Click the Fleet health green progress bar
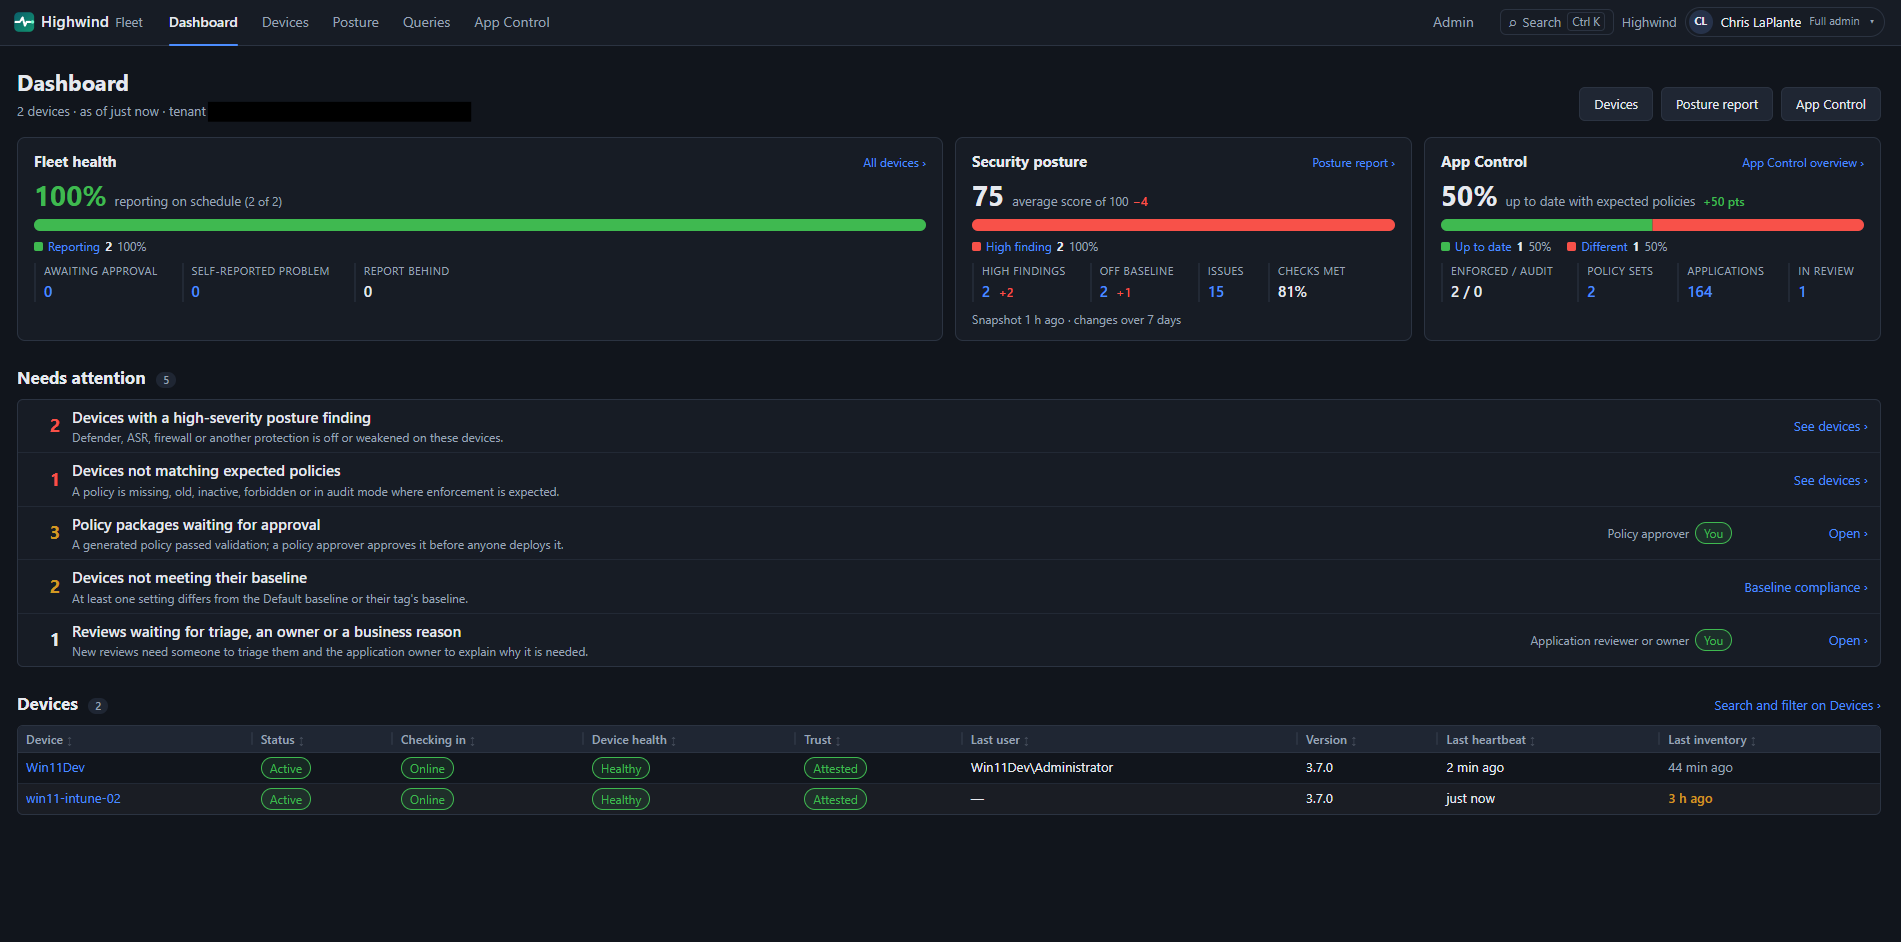The image size is (1901, 942). 480,225
